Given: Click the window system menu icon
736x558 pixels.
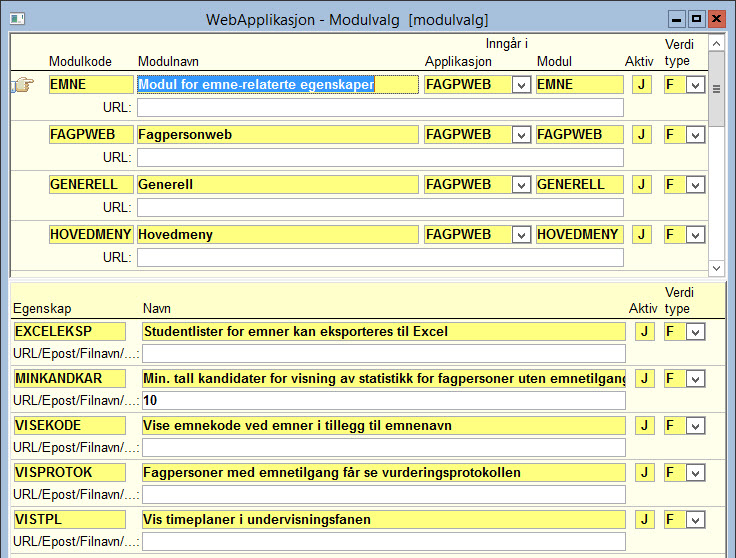Looking at the screenshot, I should (17, 19).
